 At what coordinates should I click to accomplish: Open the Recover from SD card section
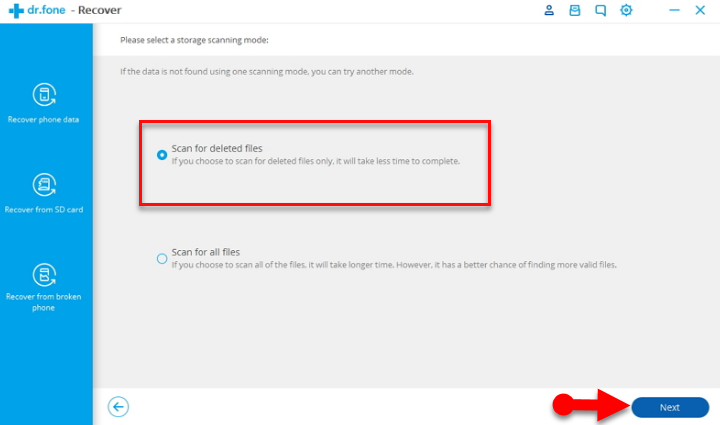(x=43, y=186)
